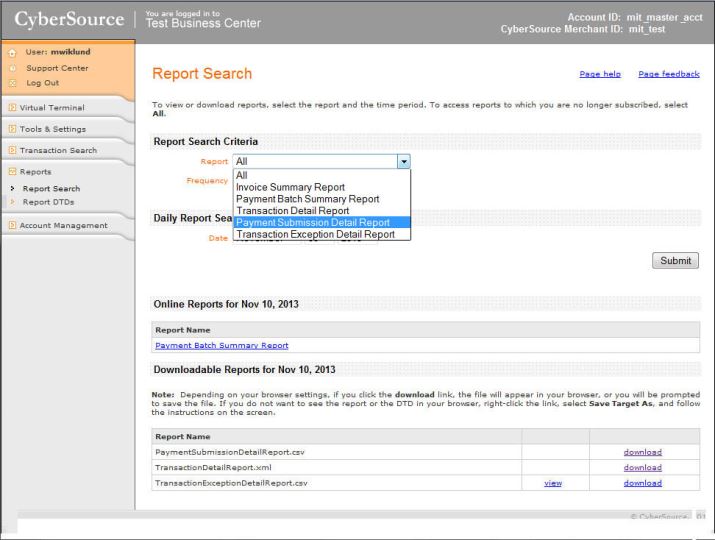Click the Tools & Settings arrow icon
The width and height of the screenshot is (715, 540).
coord(11,129)
